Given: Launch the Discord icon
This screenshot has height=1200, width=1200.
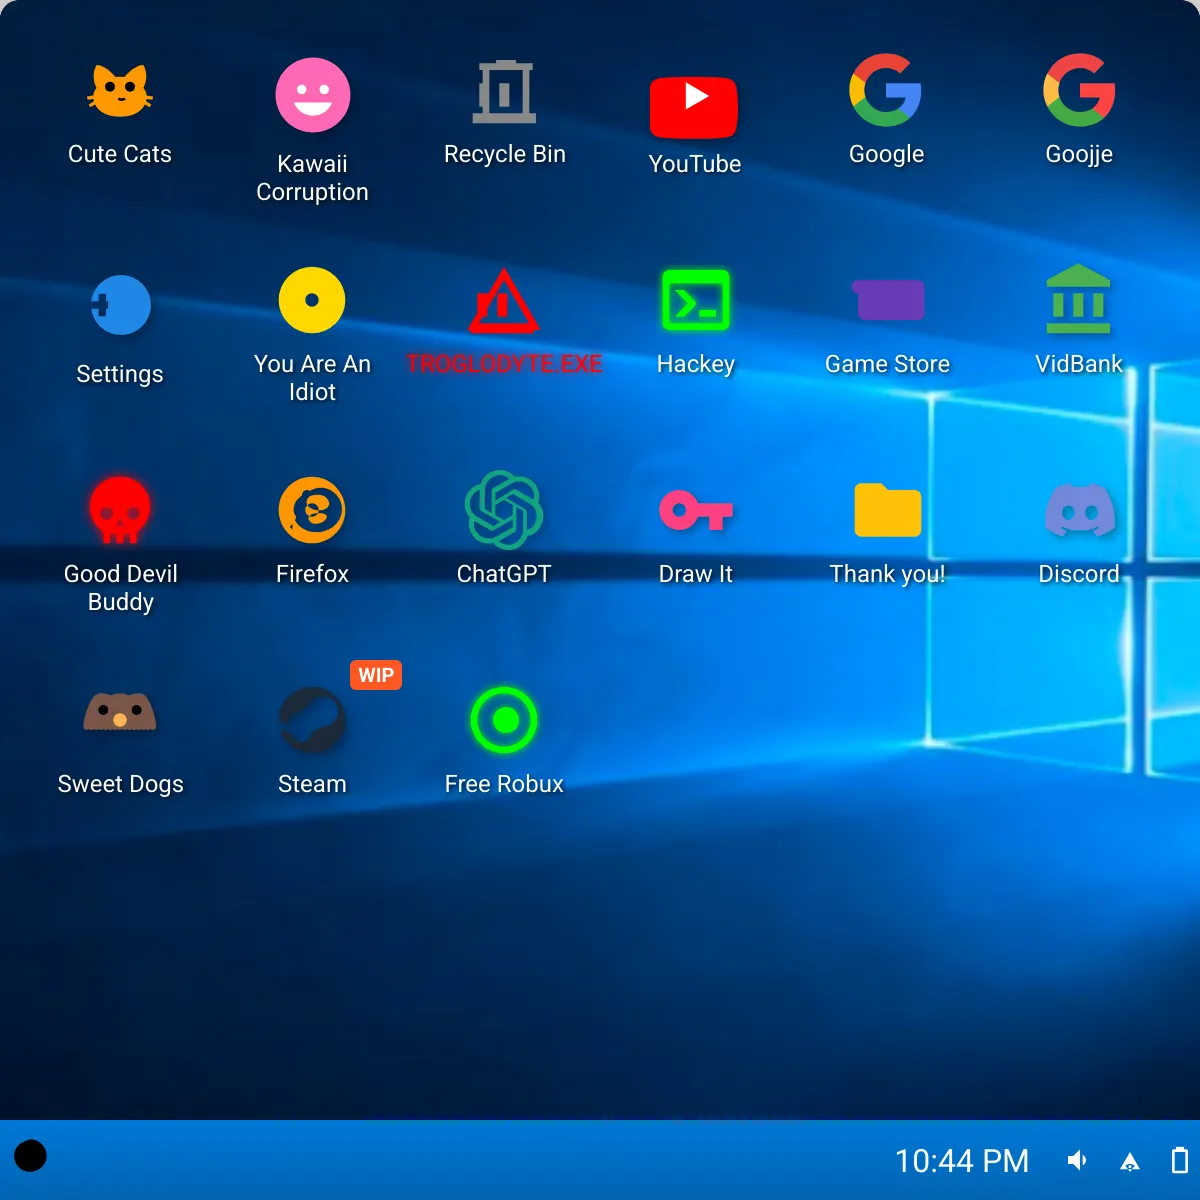Looking at the screenshot, I should 1080,510.
